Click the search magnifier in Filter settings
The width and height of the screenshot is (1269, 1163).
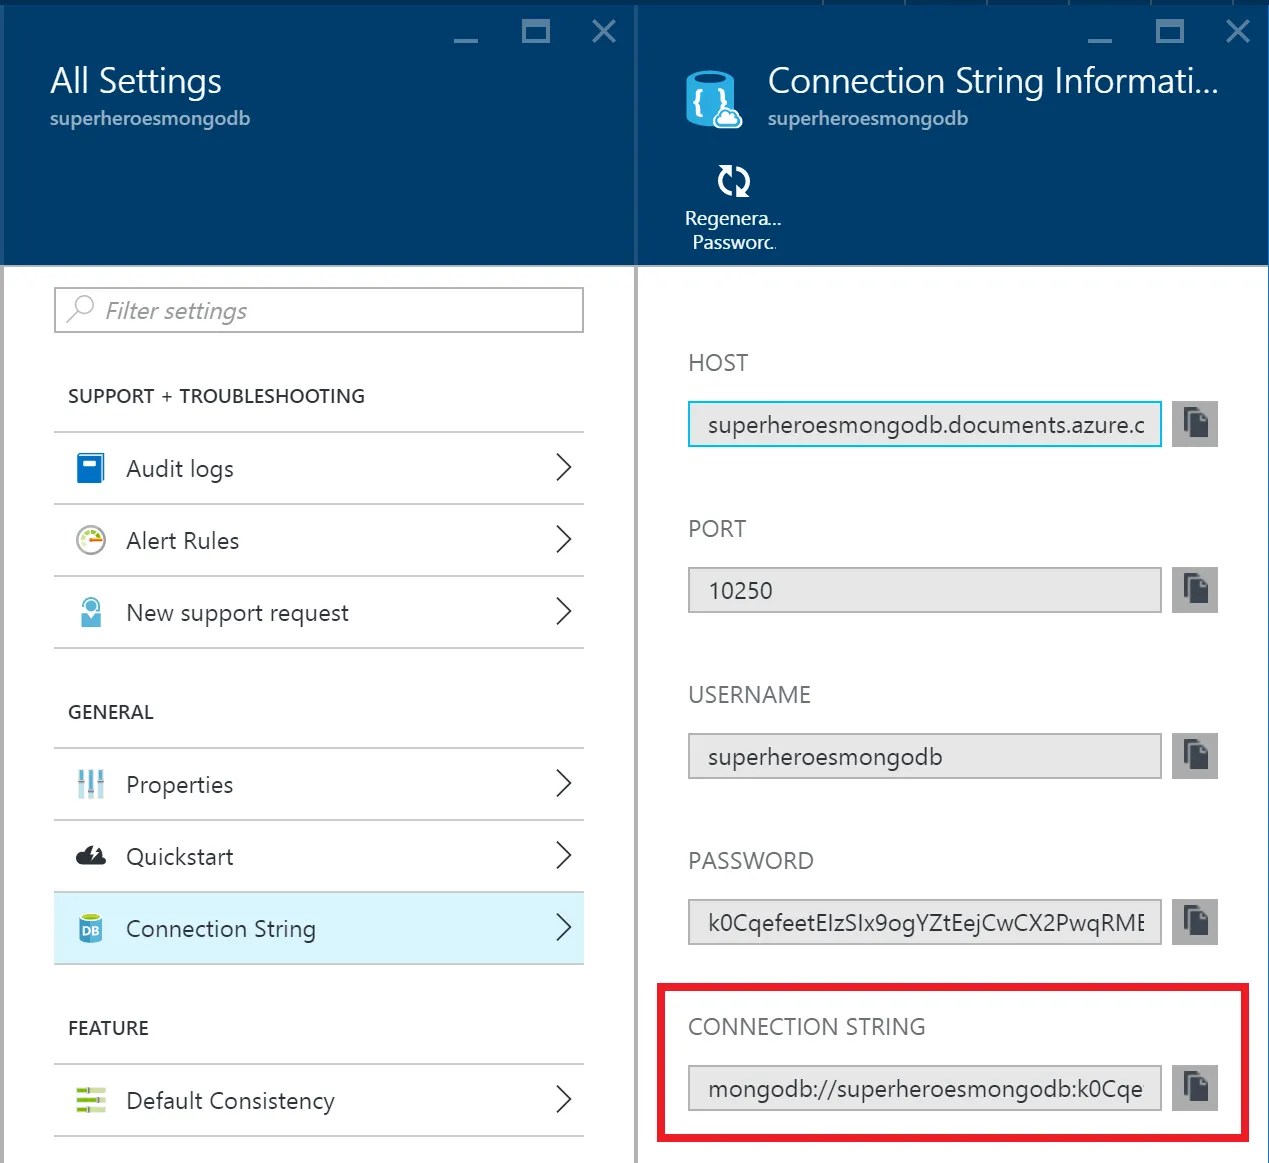coord(80,309)
